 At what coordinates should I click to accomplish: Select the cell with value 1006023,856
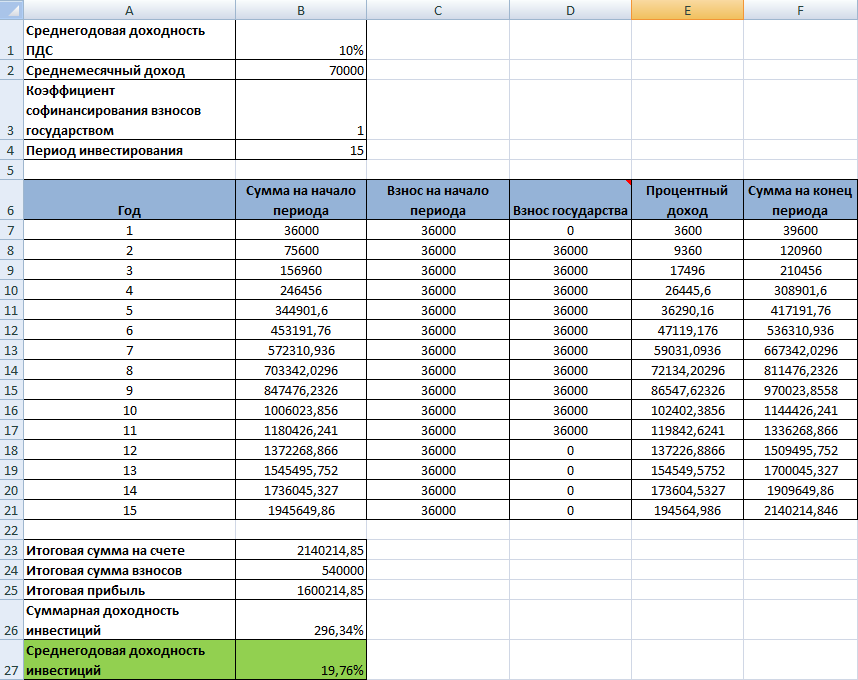point(301,410)
